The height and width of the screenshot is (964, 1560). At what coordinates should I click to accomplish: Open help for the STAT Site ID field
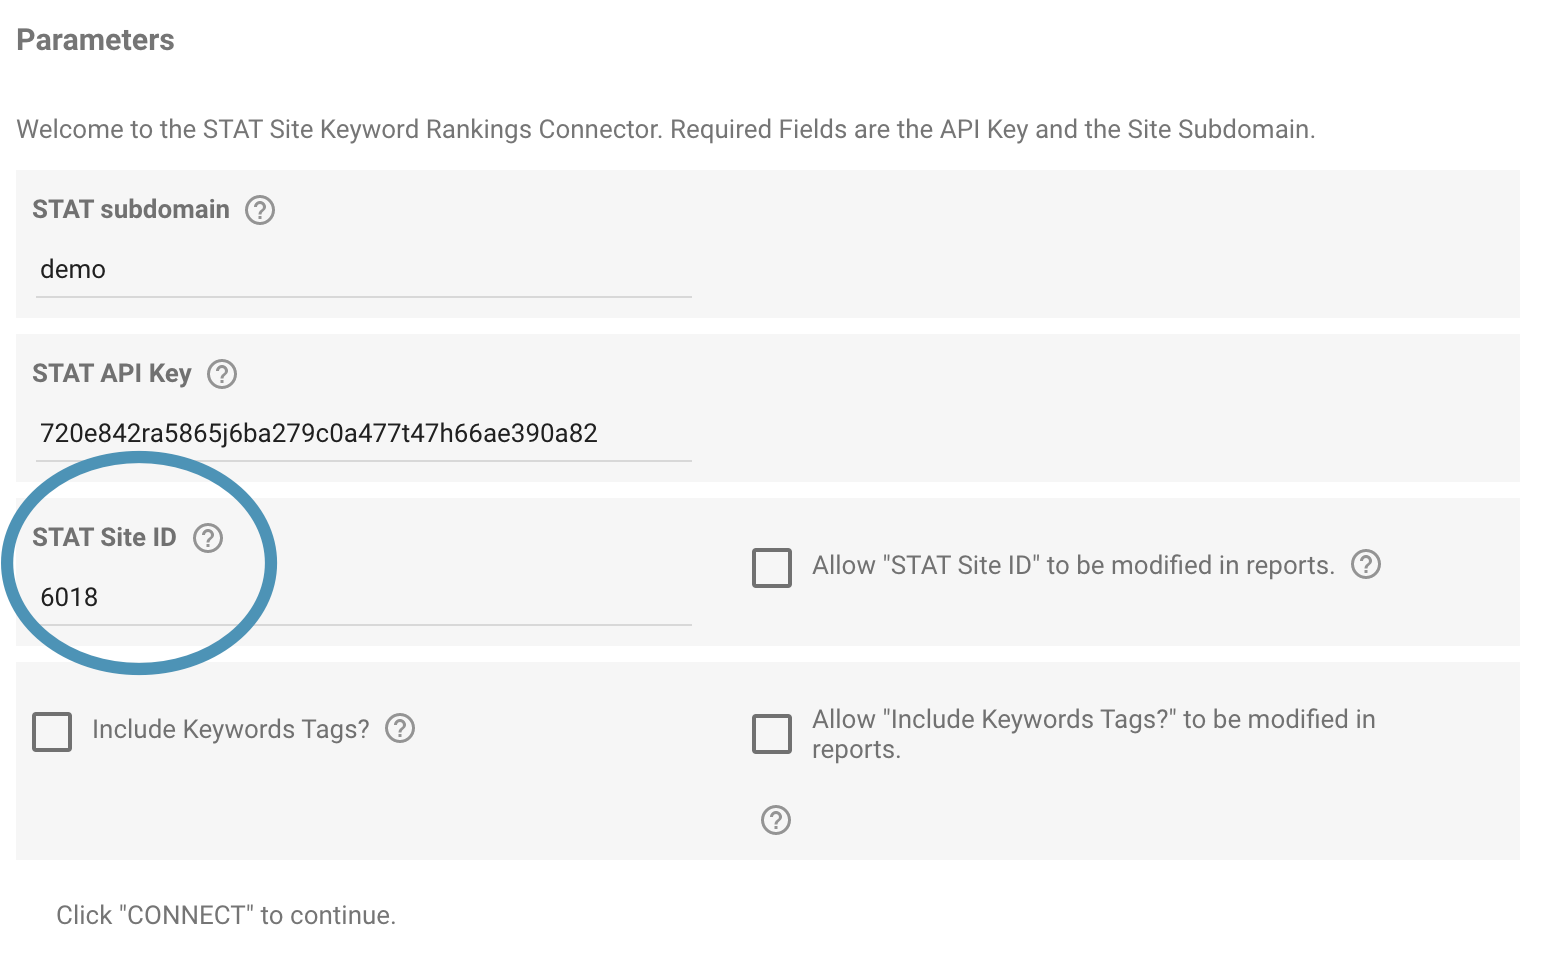tap(208, 537)
